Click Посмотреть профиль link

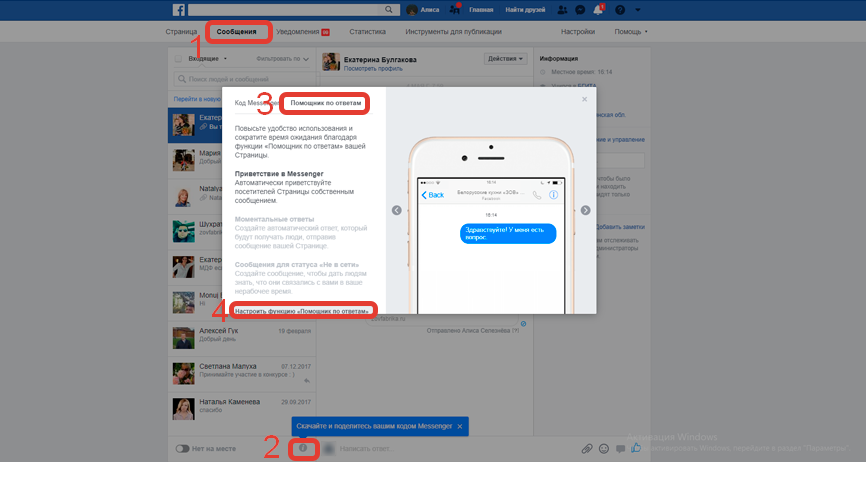click(x=373, y=68)
